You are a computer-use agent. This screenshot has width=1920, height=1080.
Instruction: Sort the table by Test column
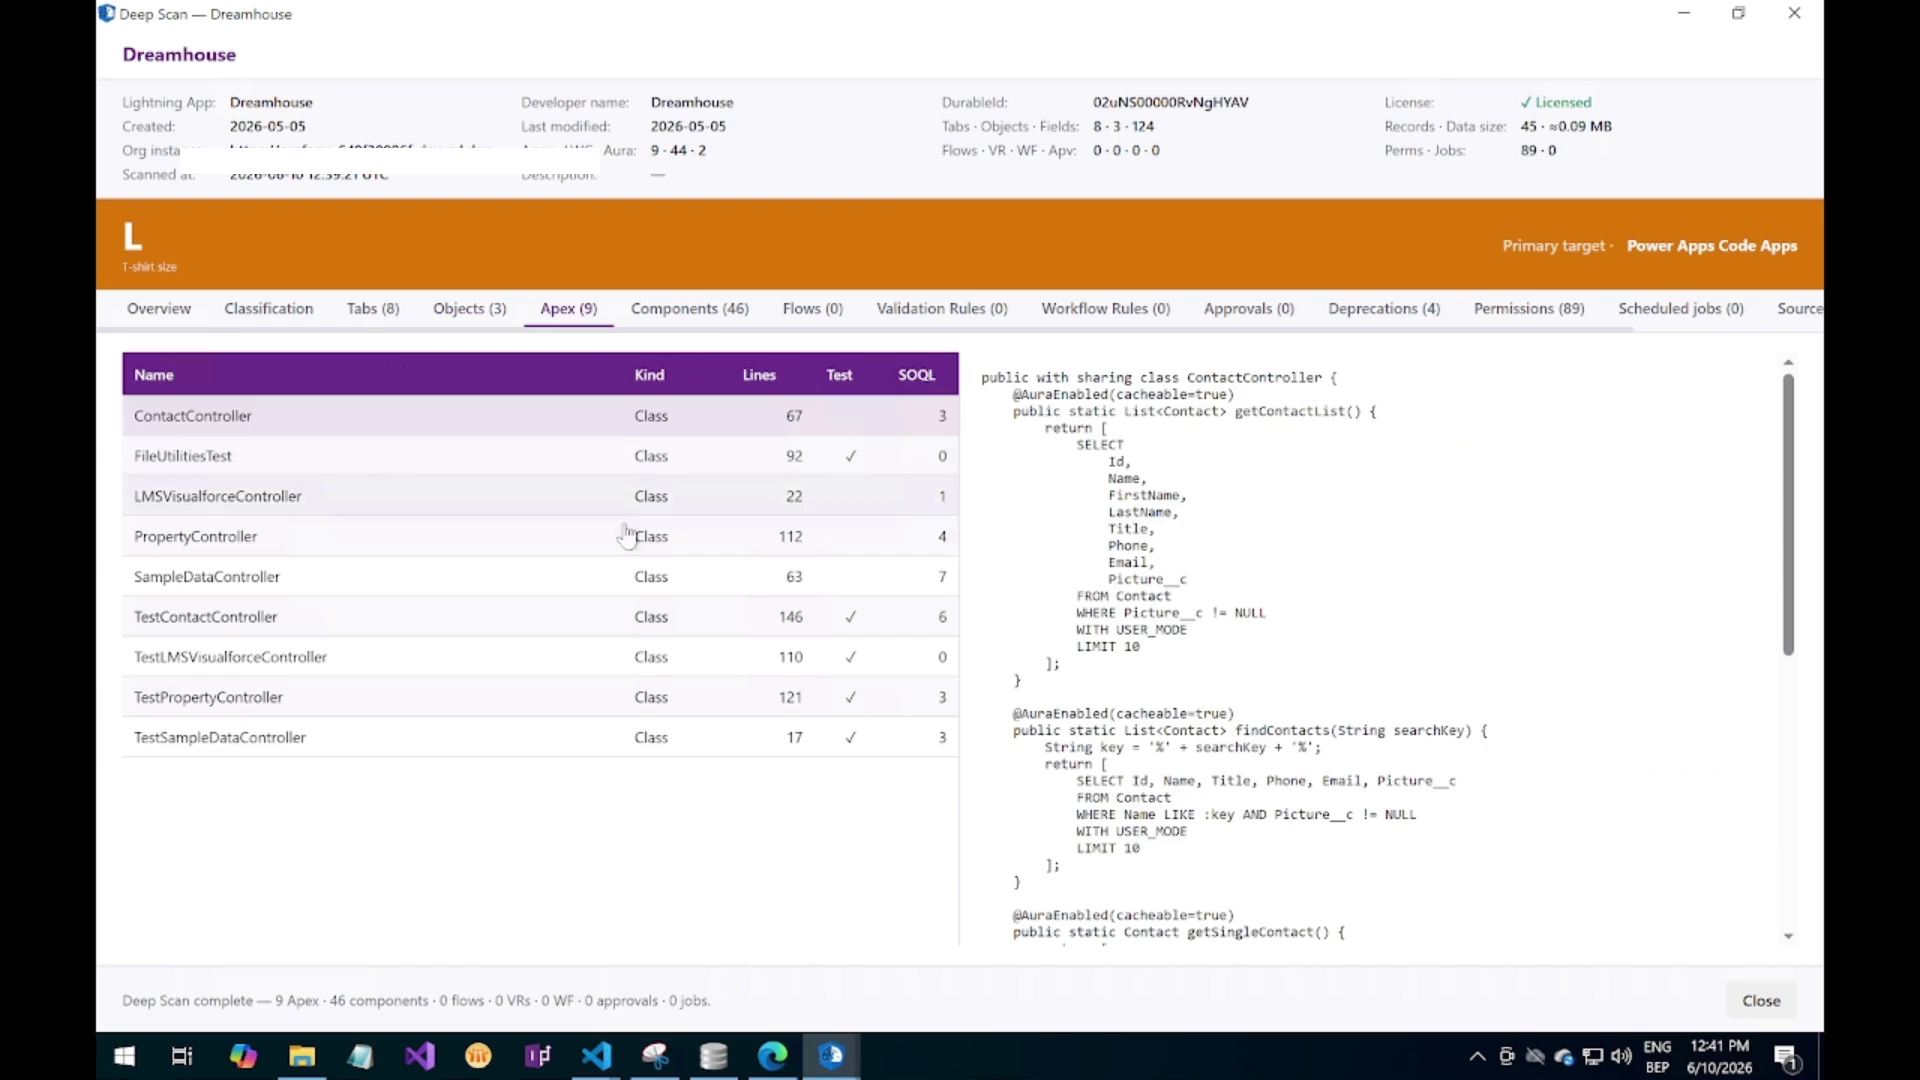click(839, 375)
